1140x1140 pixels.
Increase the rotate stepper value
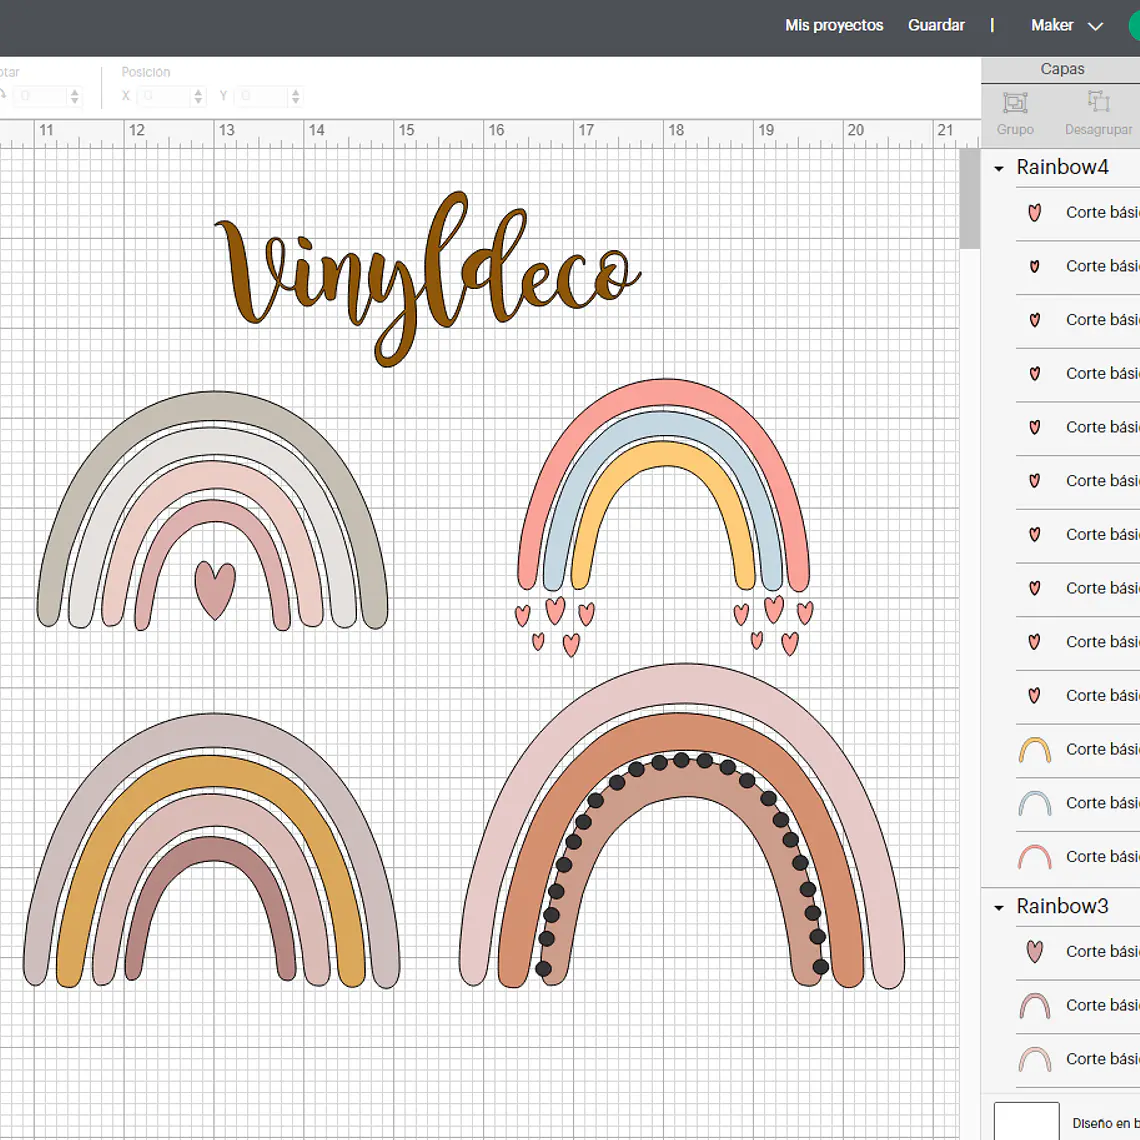(74, 92)
